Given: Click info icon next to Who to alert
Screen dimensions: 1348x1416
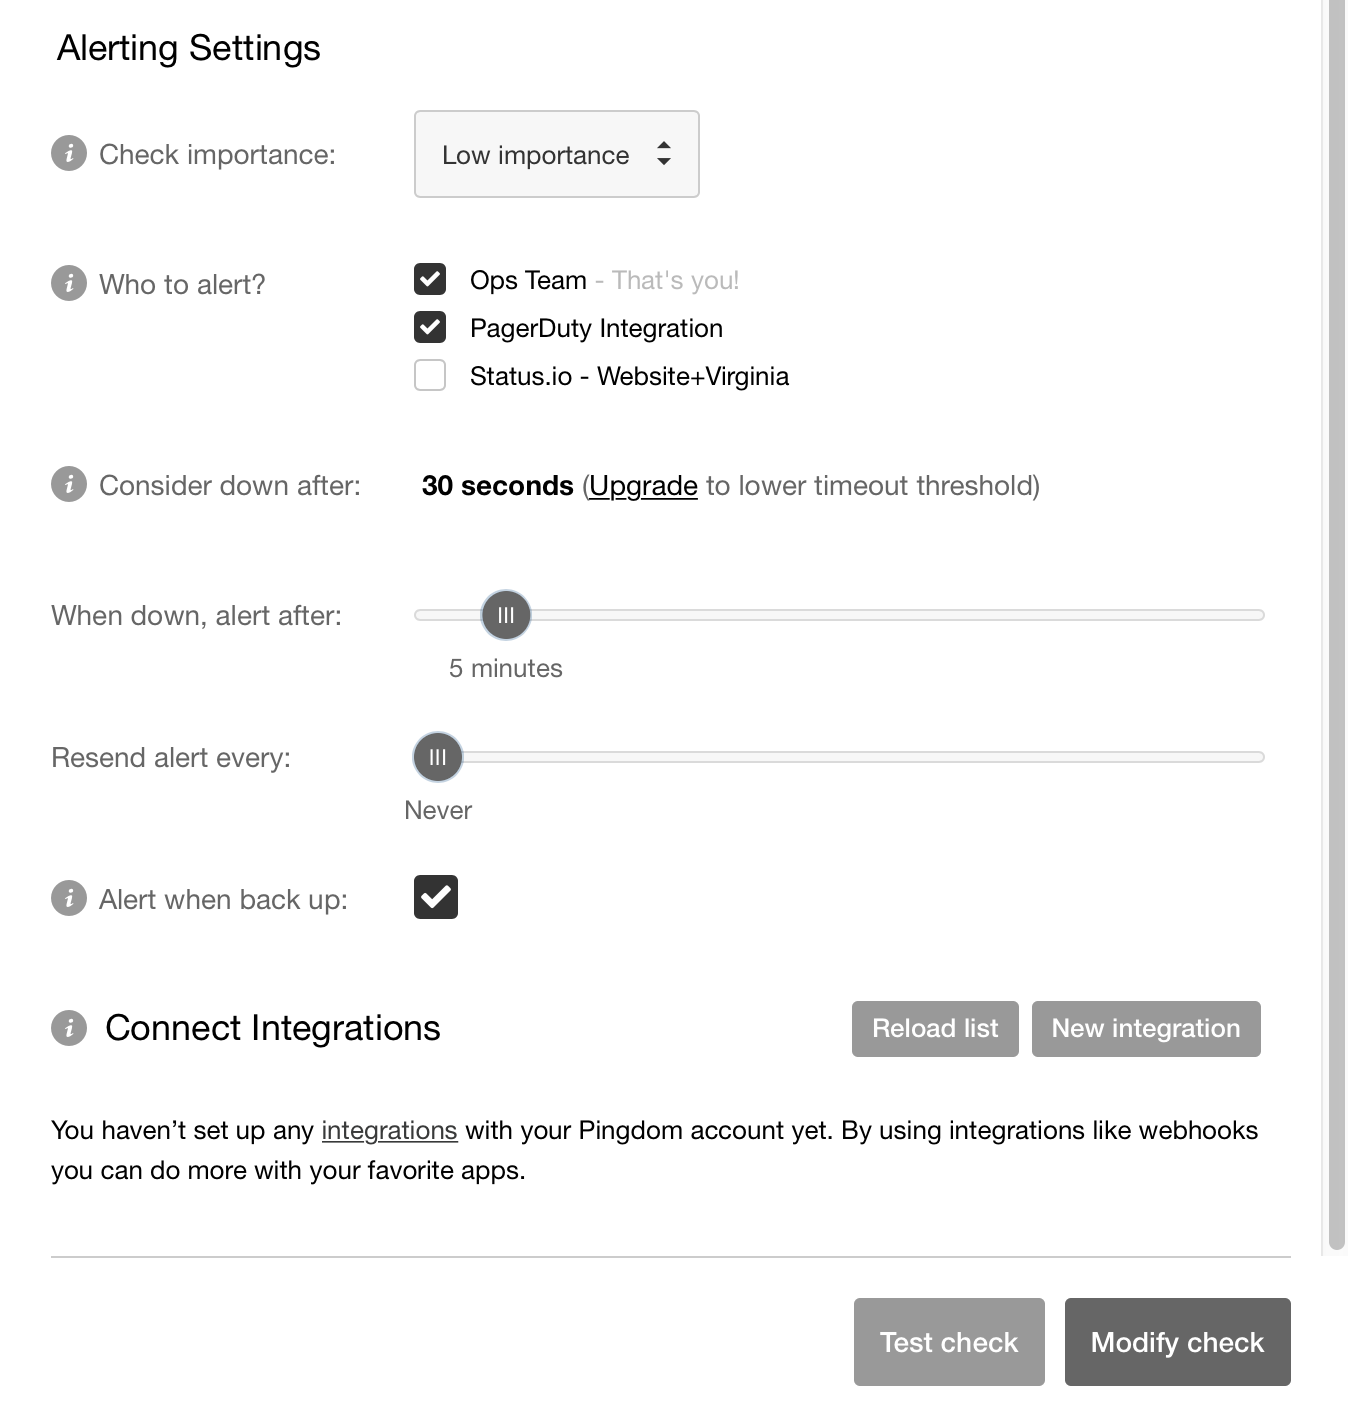Looking at the screenshot, I should 69,283.
